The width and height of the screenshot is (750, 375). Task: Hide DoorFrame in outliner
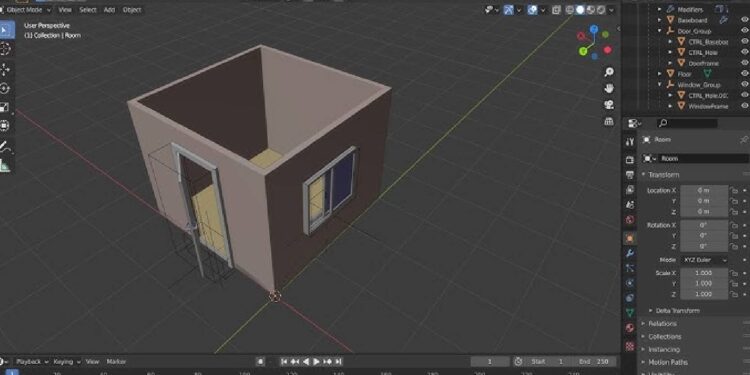[x=744, y=63]
